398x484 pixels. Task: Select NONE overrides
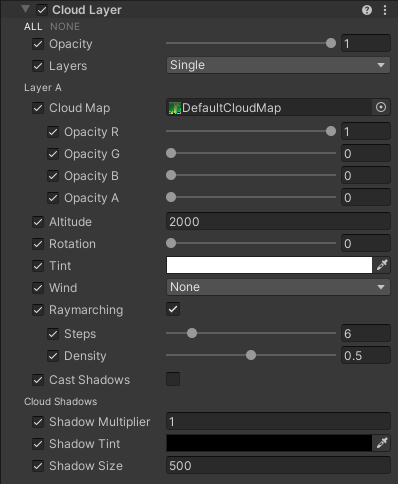click(x=65, y=27)
